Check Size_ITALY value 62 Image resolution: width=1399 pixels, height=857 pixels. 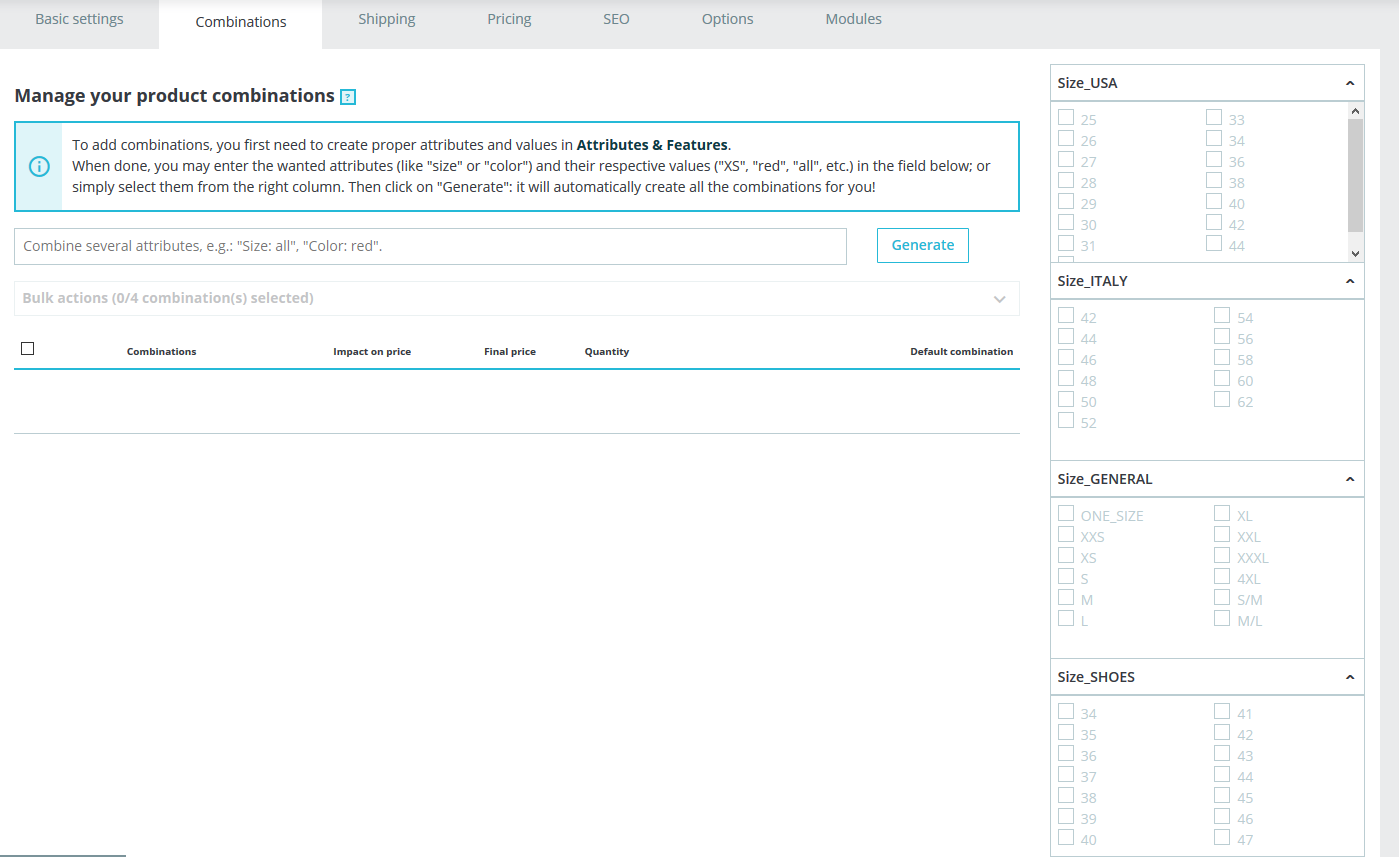click(1222, 399)
